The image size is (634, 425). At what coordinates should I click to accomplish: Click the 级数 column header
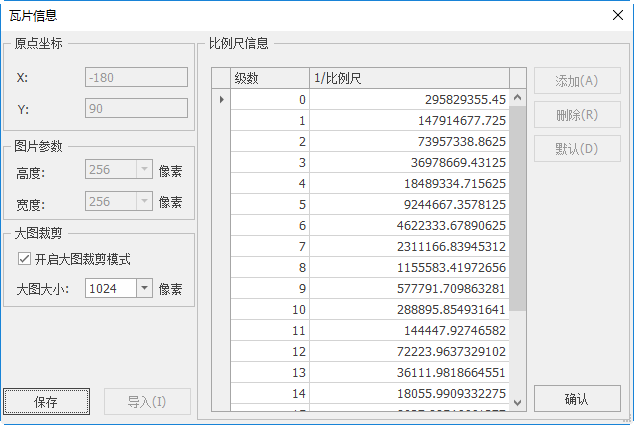(270, 78)
